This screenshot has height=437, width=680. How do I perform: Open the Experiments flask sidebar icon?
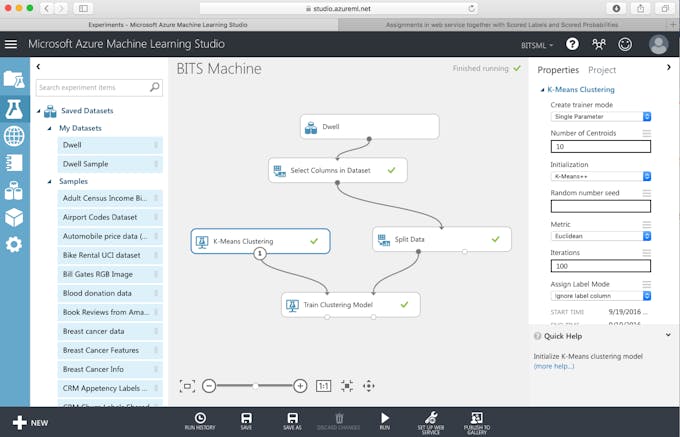(14, 108)
